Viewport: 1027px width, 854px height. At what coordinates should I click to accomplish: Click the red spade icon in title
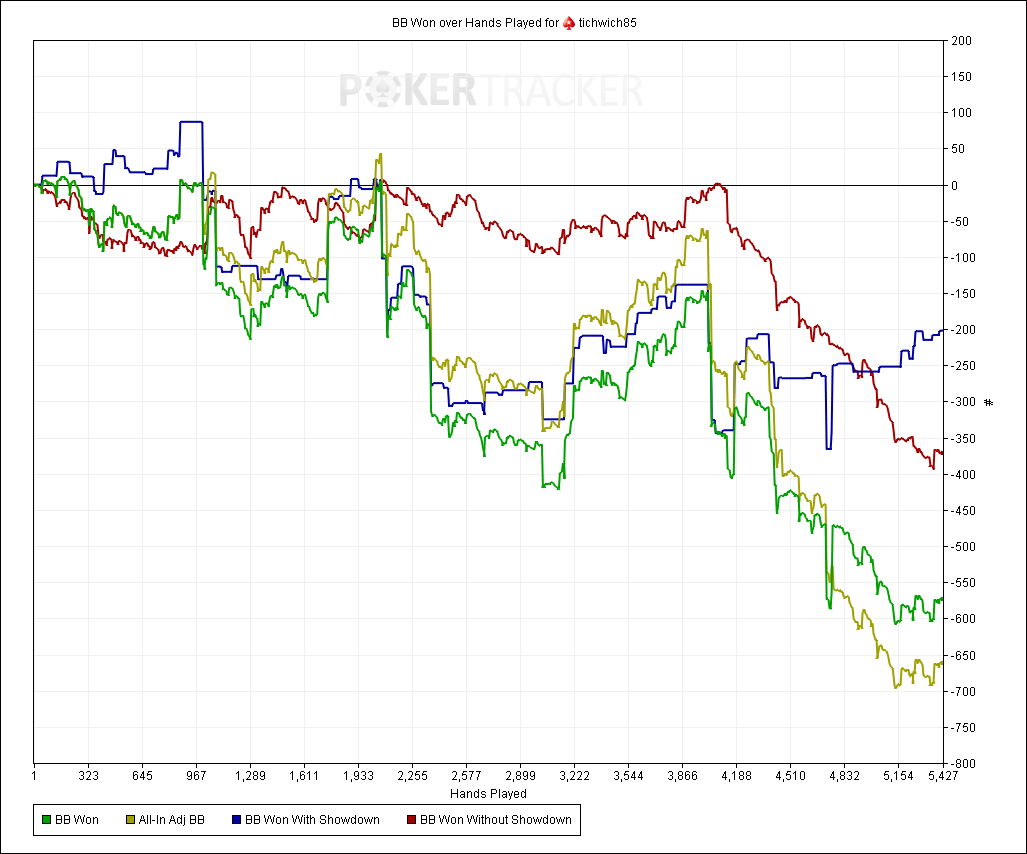tap(569, 24)
